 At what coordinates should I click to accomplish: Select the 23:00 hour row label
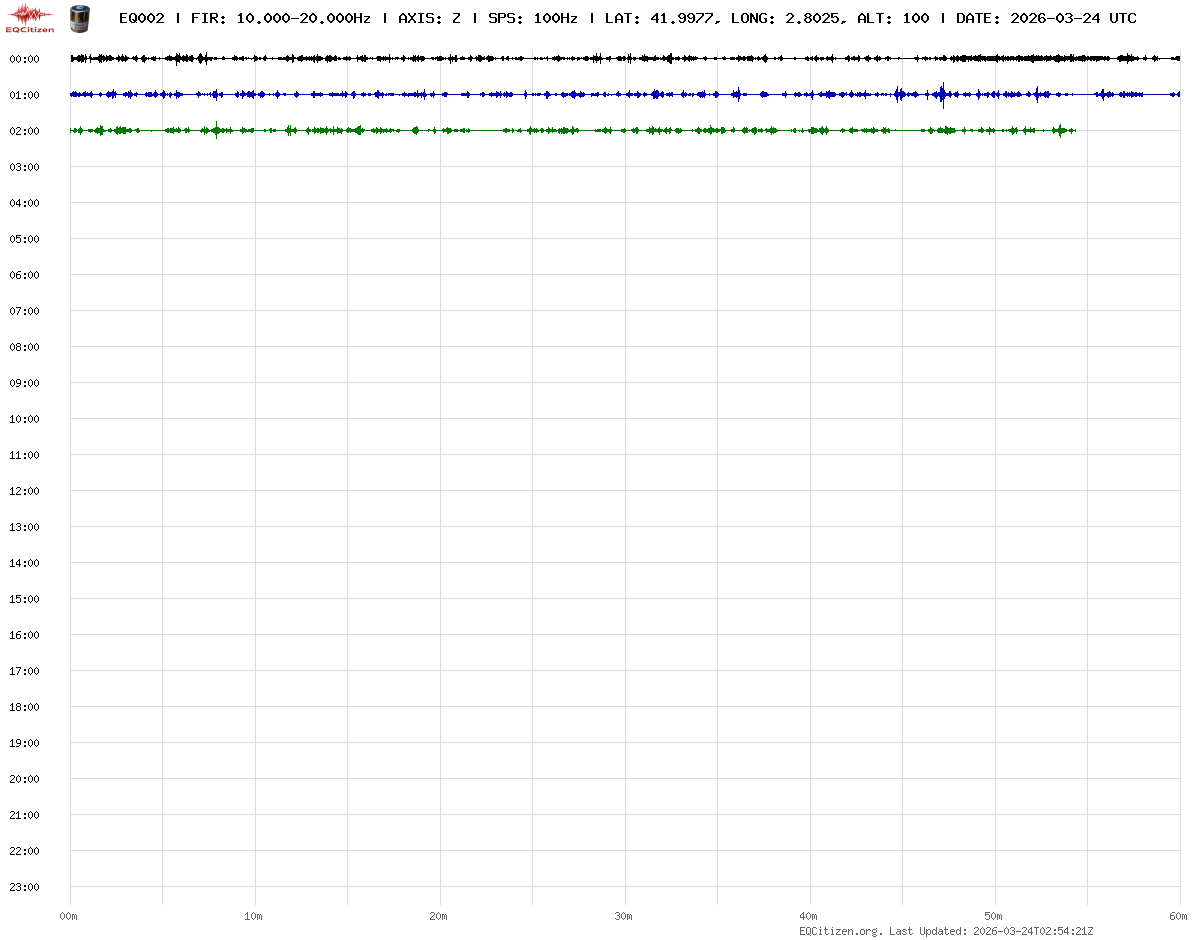click(x=24, y=887)
